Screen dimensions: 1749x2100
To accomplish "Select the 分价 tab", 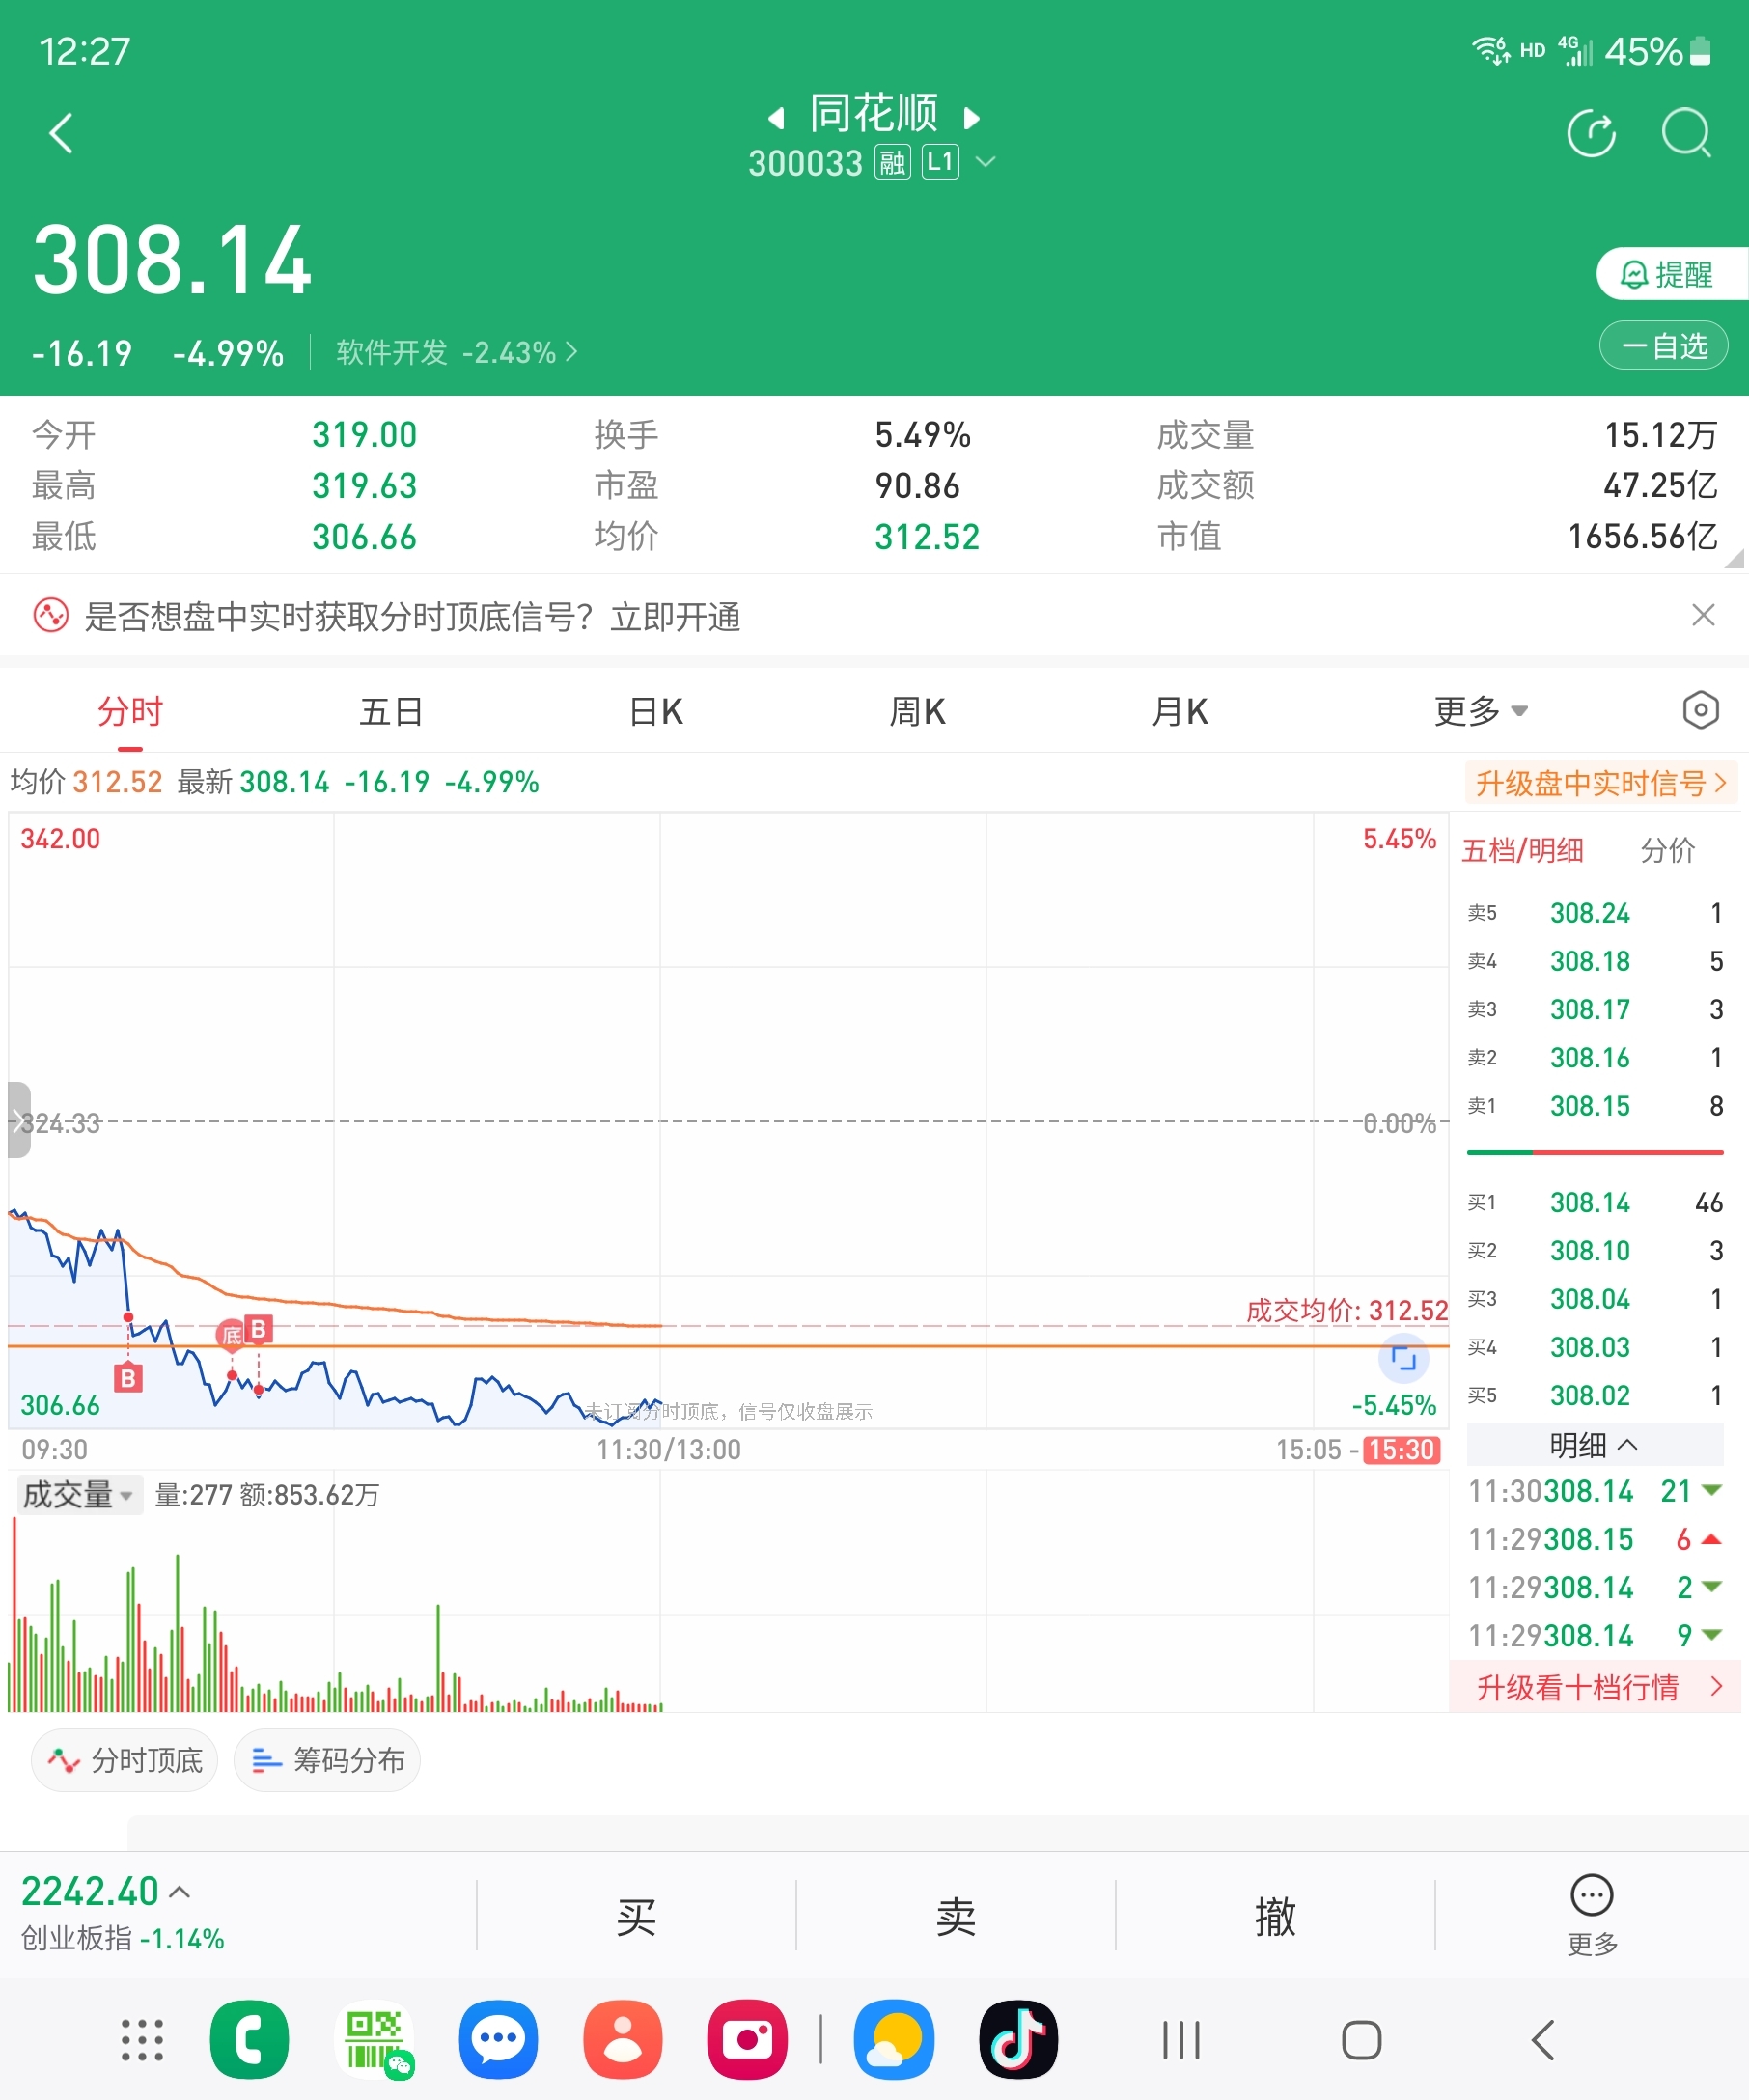I will pyautogui.click(x=1667, y=850).
